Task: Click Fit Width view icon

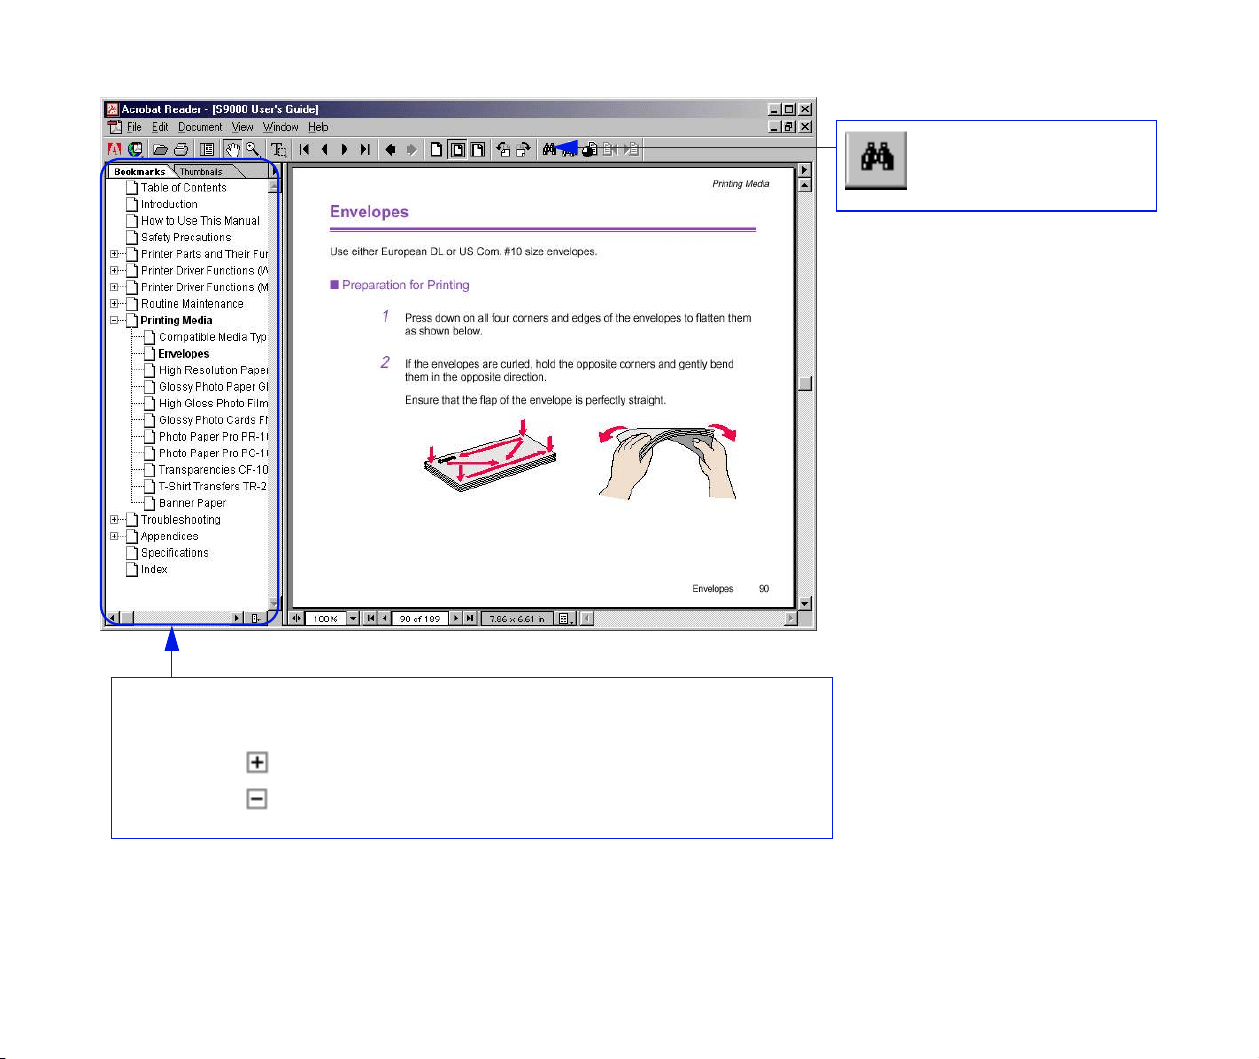Action: pyautogui.click(x=478, y=150)
